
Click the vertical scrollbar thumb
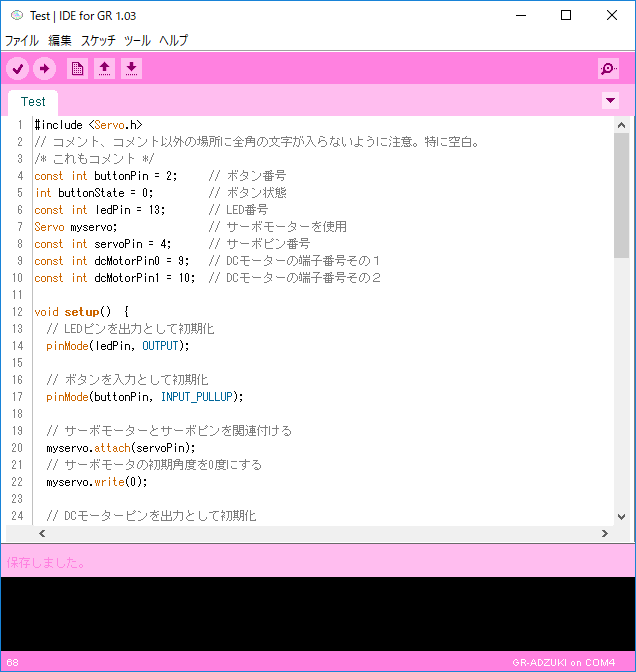pyautogui.click(x=621, y=195)
